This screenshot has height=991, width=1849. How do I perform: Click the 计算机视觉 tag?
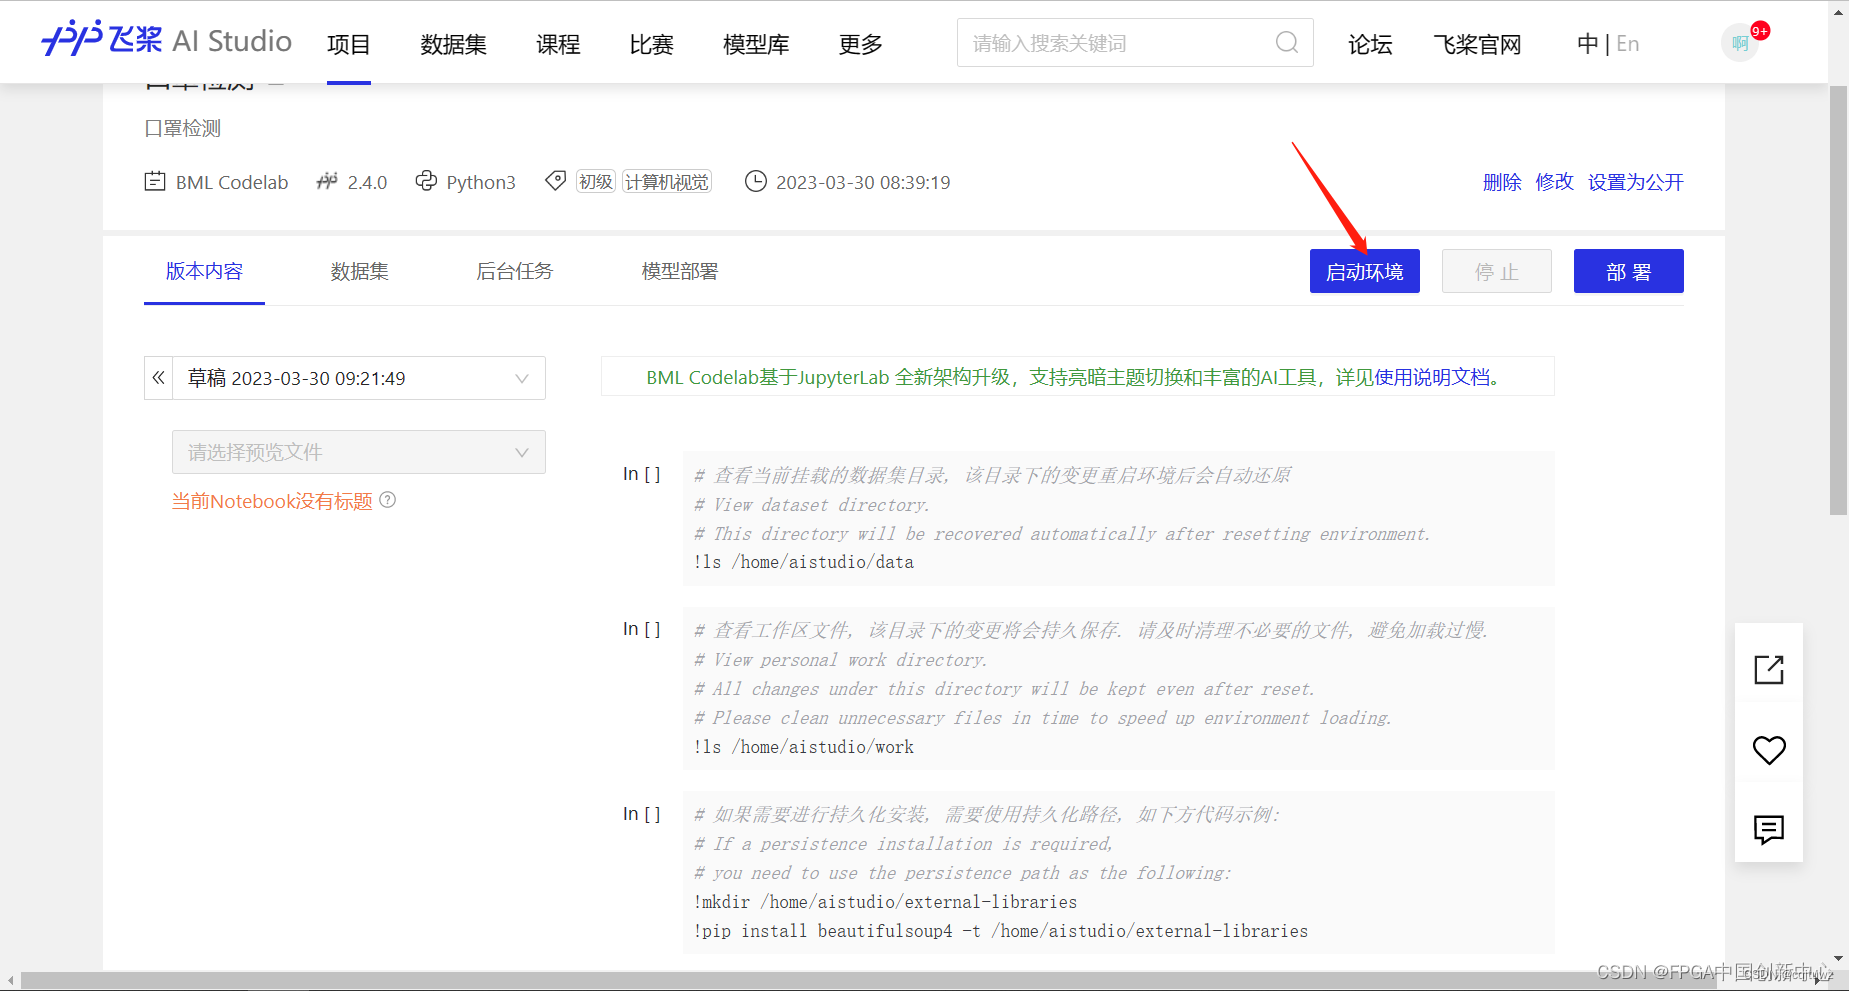667,182
